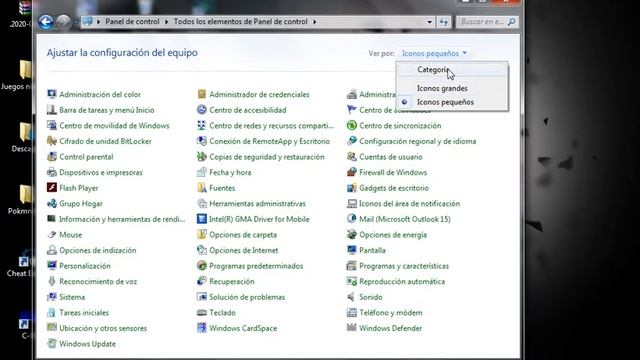Open Tareas iniciales link
This screenshot has width=640, height=360.
click(84, 313)
